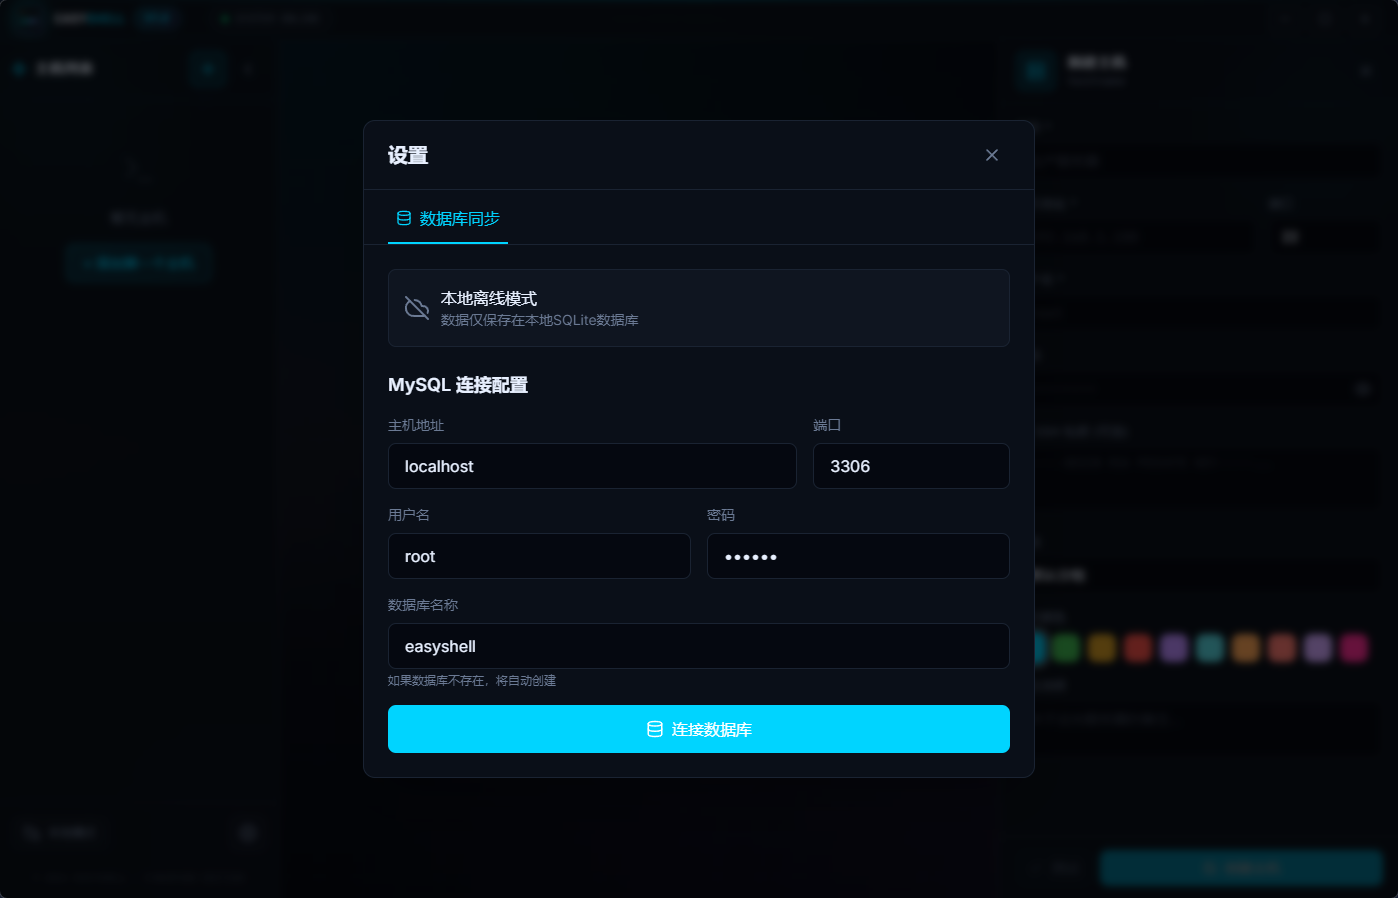Pick the teal color swatch
The height and width of the screenshot is (898, 1398).
point(1210,648)
